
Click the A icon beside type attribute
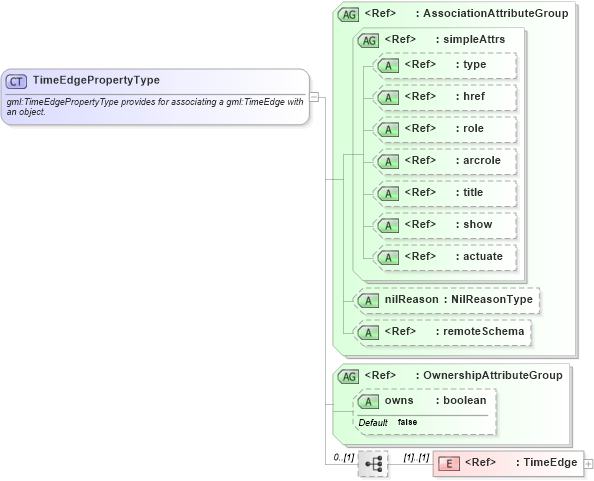pos(388,66)
